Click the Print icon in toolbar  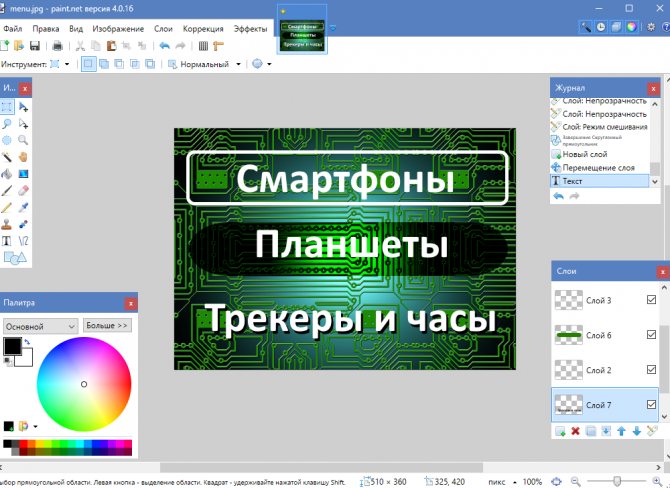[57, 46]
